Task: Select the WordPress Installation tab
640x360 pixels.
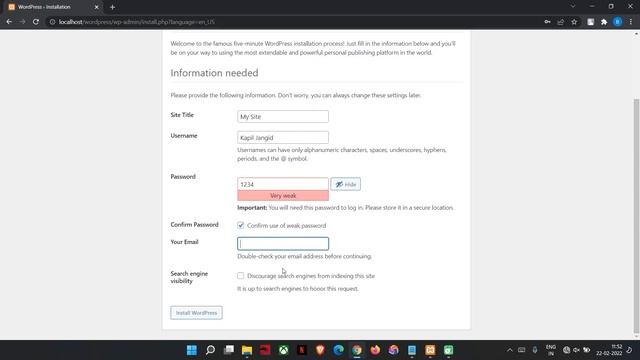Action: pyautogui.click(x=53, y=7)
